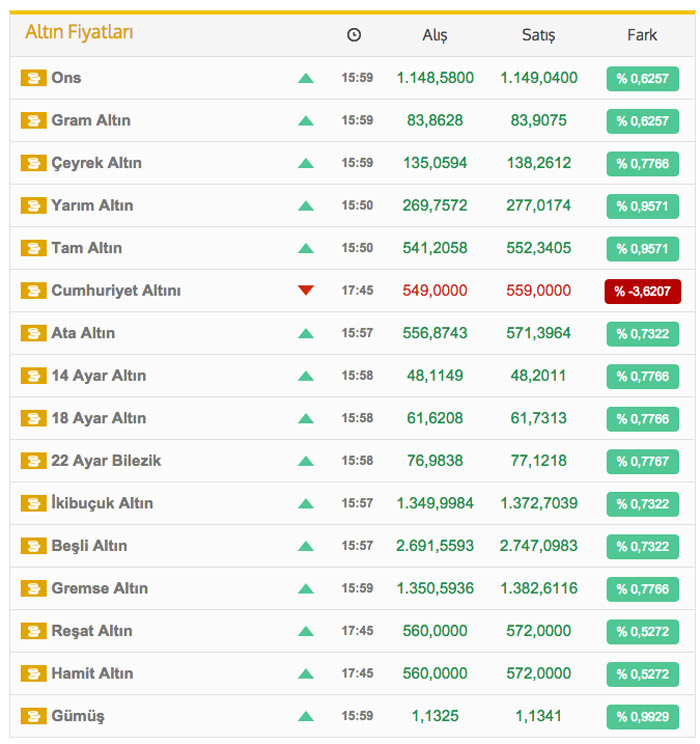Click the red down arrow for Cumhuriyet Altını
The image size is (700, 744).
click(306, 291)
